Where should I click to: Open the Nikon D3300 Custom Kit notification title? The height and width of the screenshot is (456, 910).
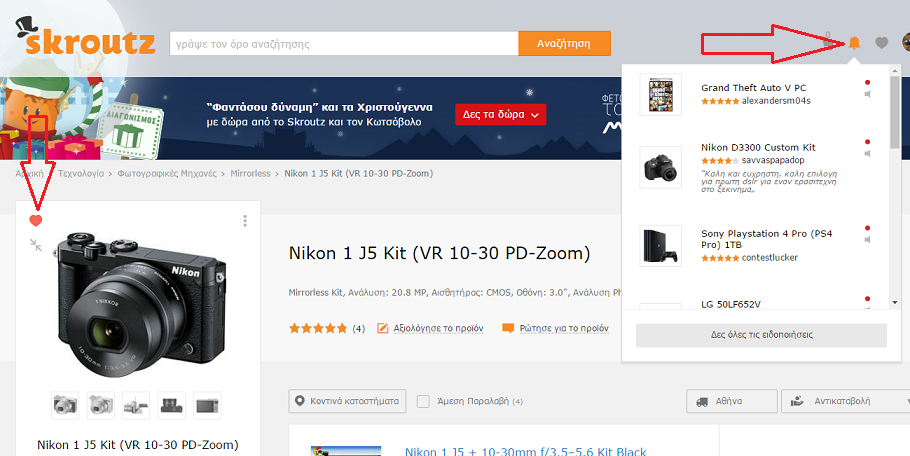pos(758,147)
